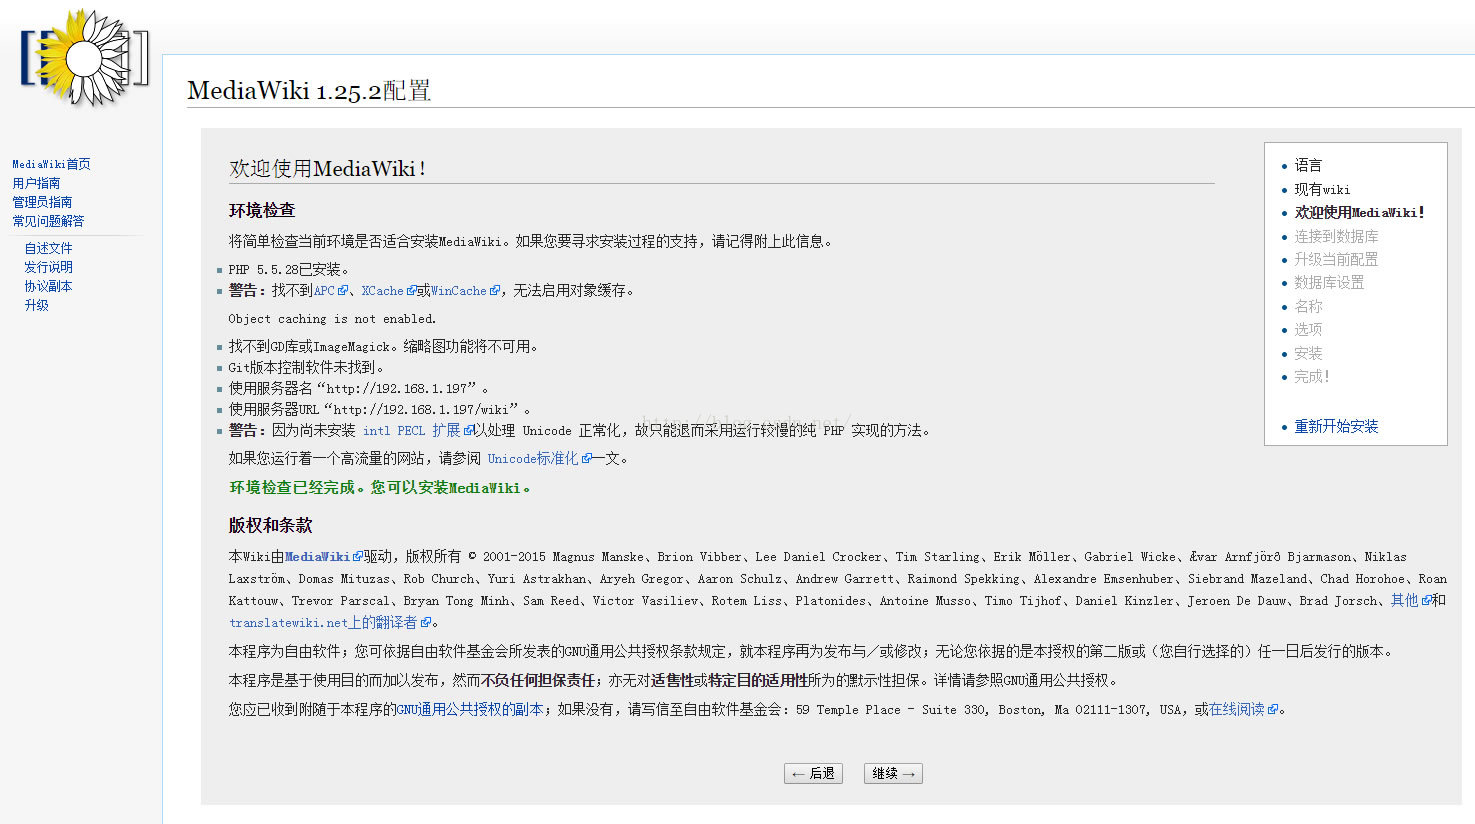Open the MediaWiki link in copyright section
Screen dimensions: 1475x824
[x=323, y=557]
